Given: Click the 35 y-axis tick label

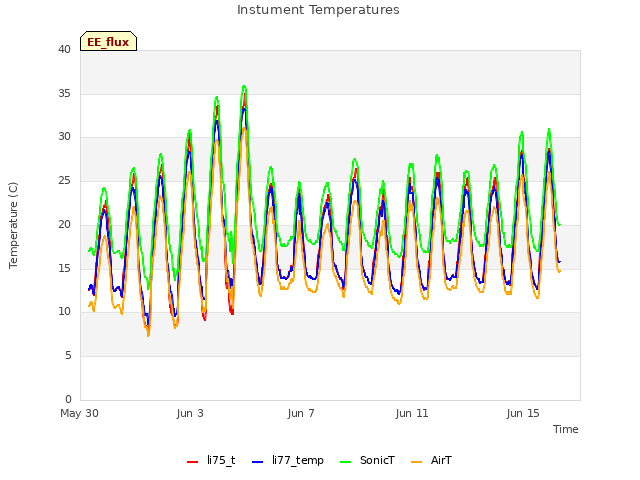Looking at the screenshot, I should point(64,93).
